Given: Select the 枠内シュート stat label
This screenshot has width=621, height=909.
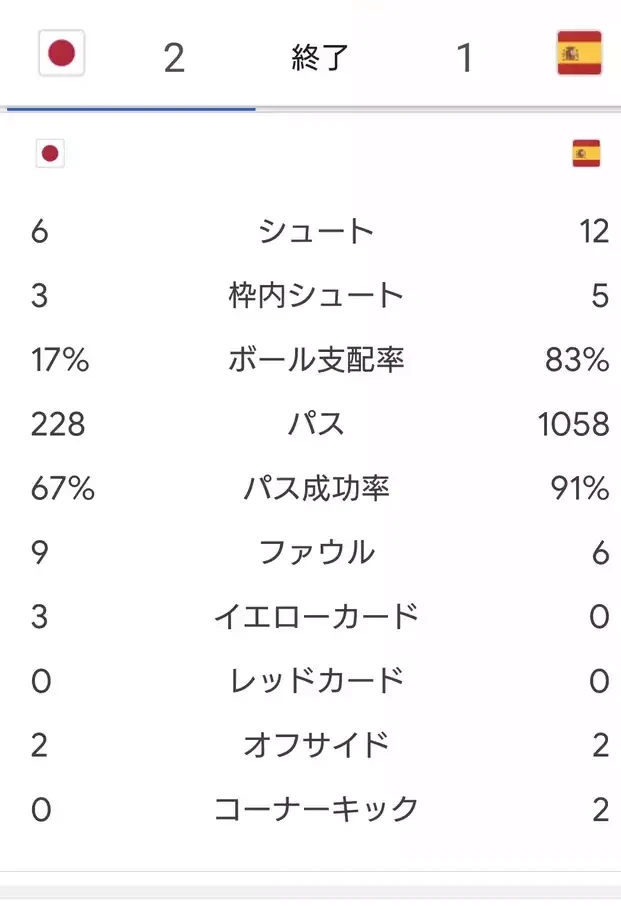Looking at the screenshot, I should click(316, 295).
